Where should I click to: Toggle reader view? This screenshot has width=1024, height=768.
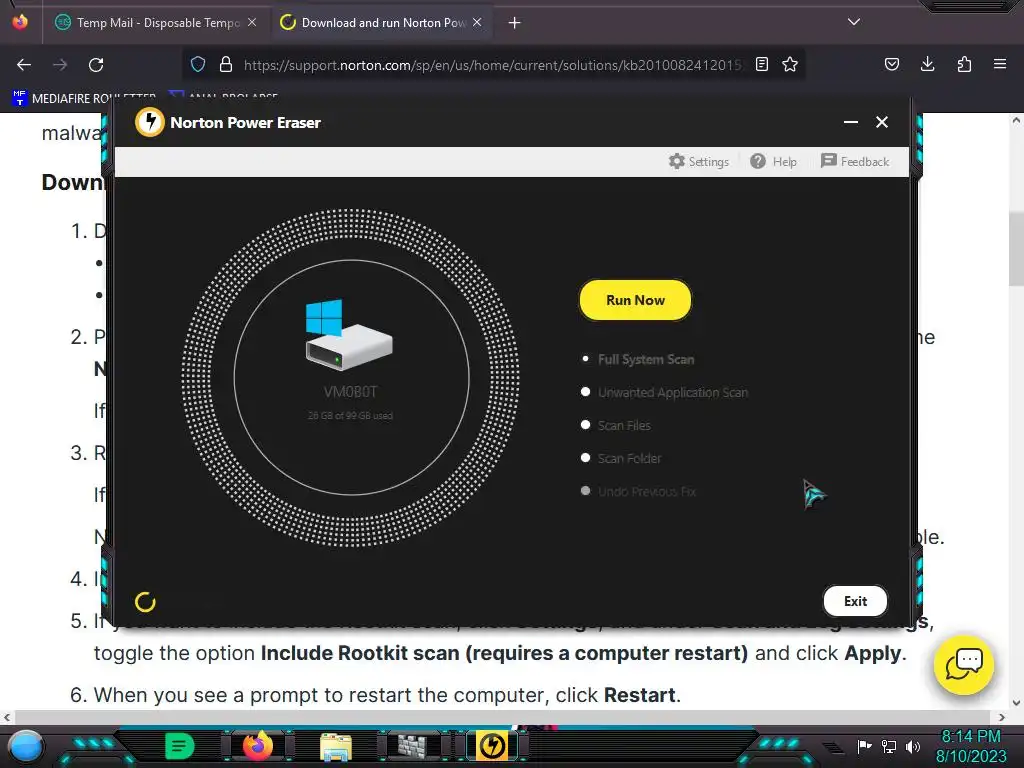point(761,64)
